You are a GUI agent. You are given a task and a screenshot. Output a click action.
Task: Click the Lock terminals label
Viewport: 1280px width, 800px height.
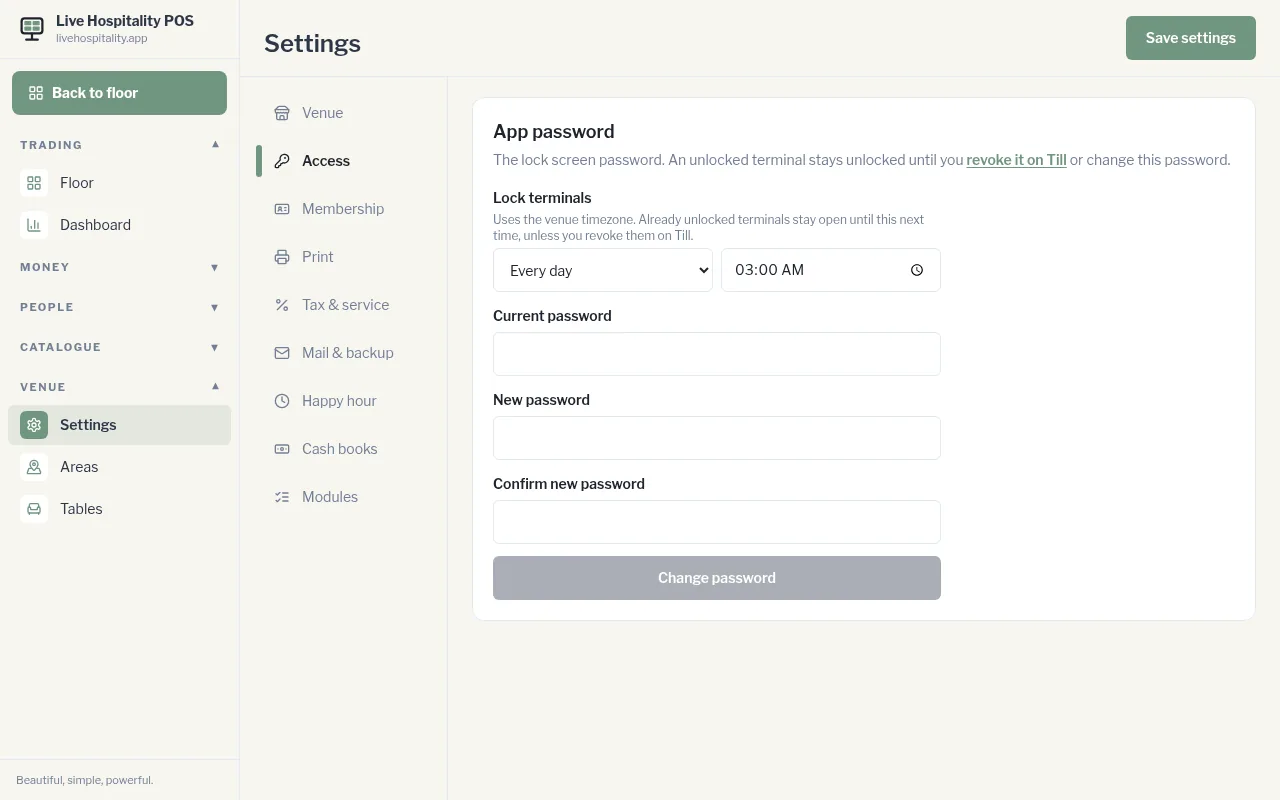point(542,198)
